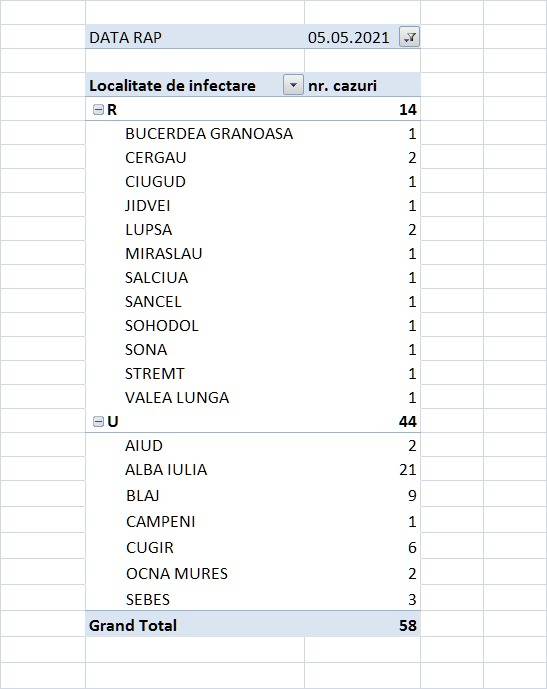Collapse the R group
The width and height of the screenshot is (547, 689).
pos(98,110)
